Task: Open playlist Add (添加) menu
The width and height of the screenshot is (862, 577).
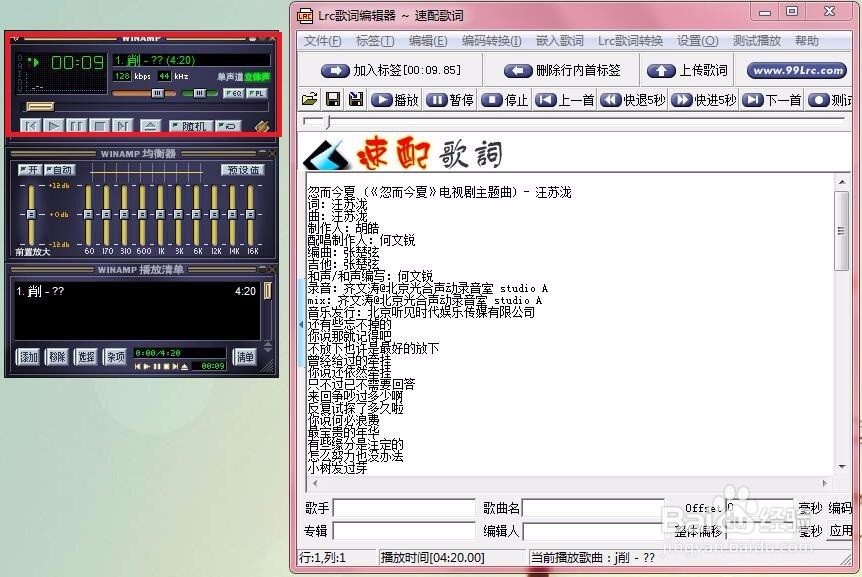Action: 29,357
